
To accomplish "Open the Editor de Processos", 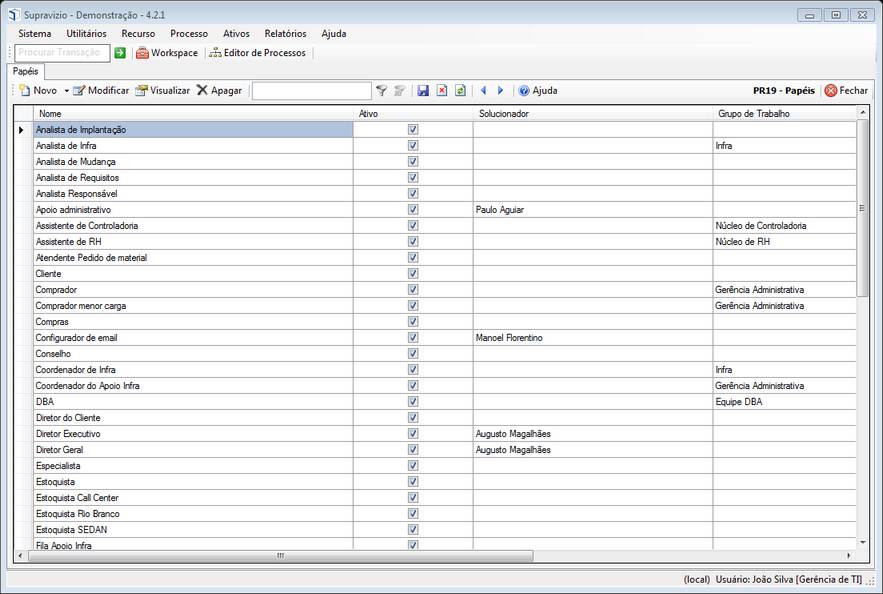I will [257, 53].
